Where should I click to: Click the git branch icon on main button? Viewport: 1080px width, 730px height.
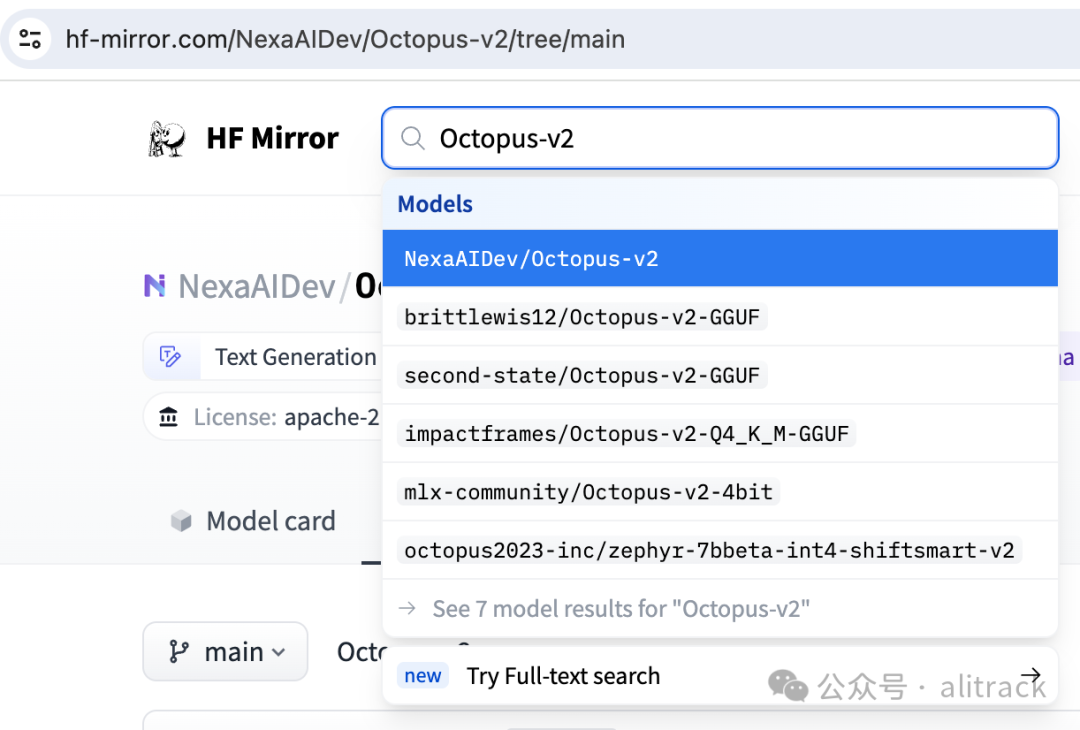click(178, 651)
